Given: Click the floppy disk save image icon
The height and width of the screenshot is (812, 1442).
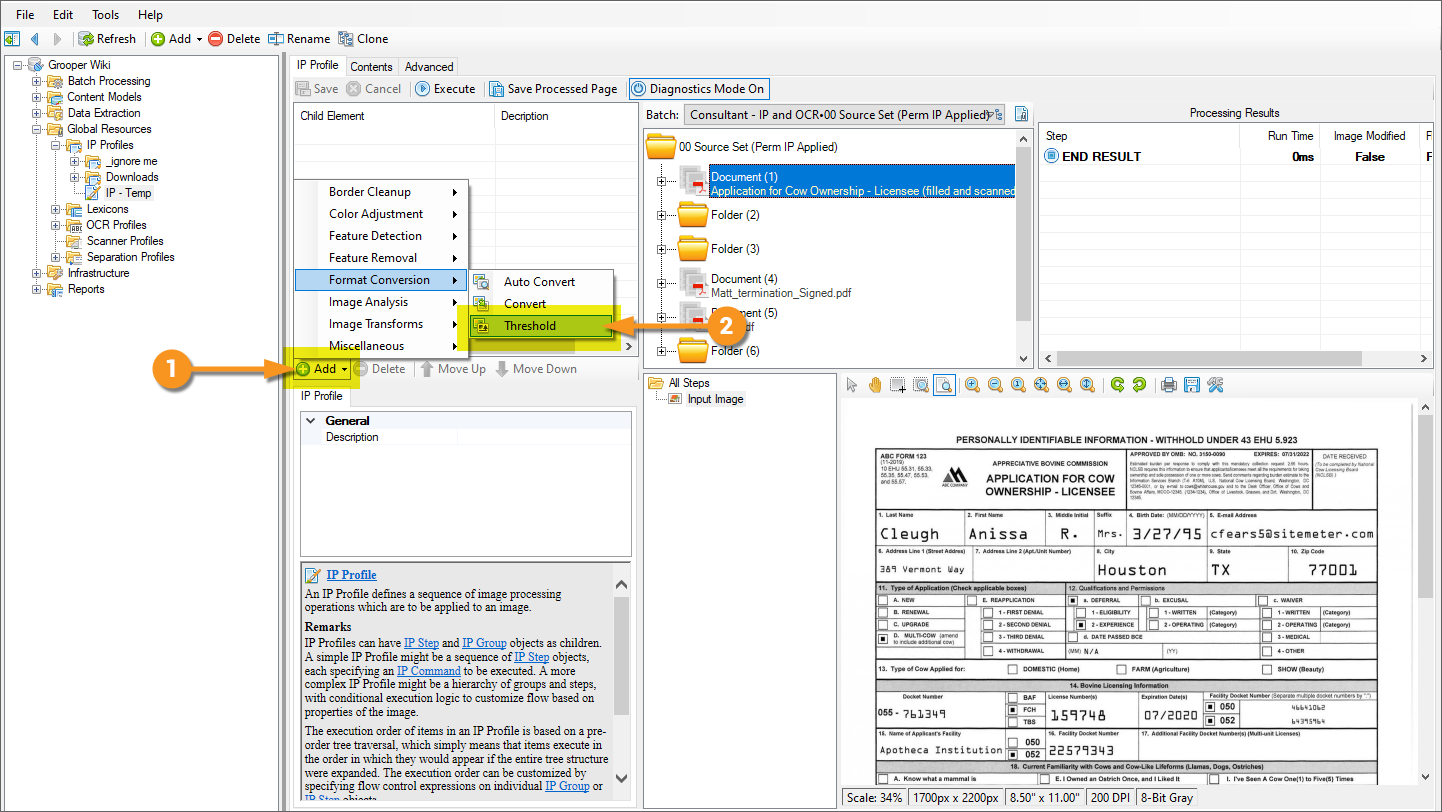Looking at the screenshot, I should point(1191,385).
